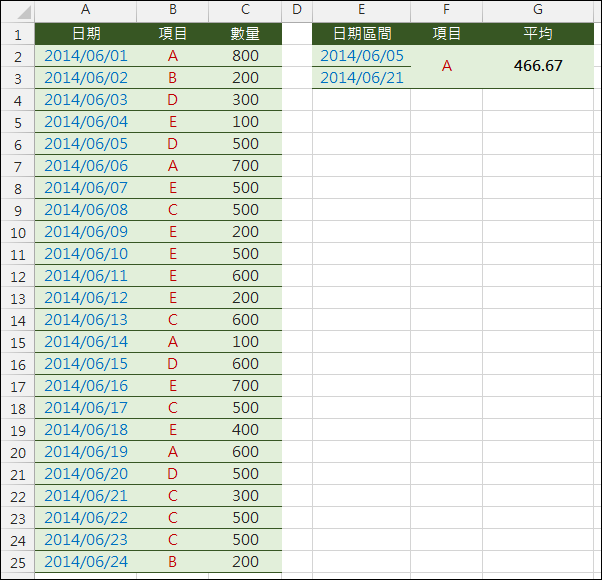Select quantity 300 in row 4
Viewport: 602px width, 580px height.
245,100
